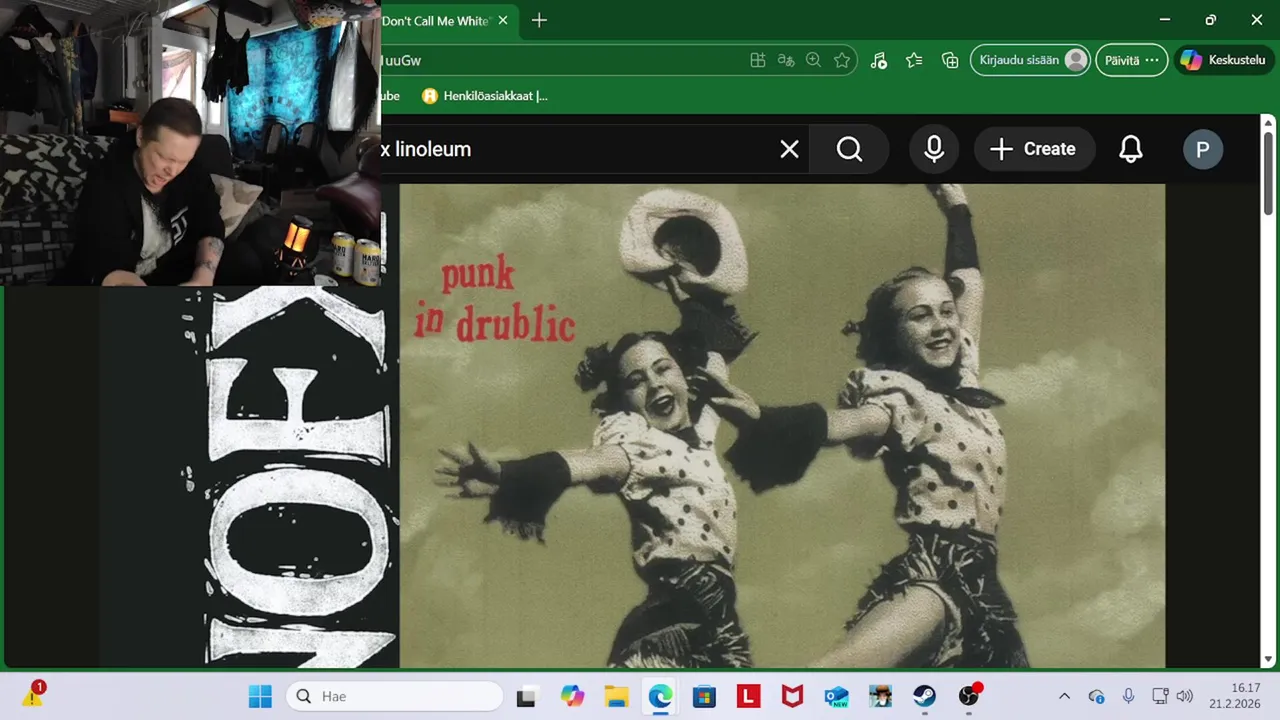Open Copilot 'Keskustelu' chat button
The image size is (1280, 720).
[x=1223, y=60]
